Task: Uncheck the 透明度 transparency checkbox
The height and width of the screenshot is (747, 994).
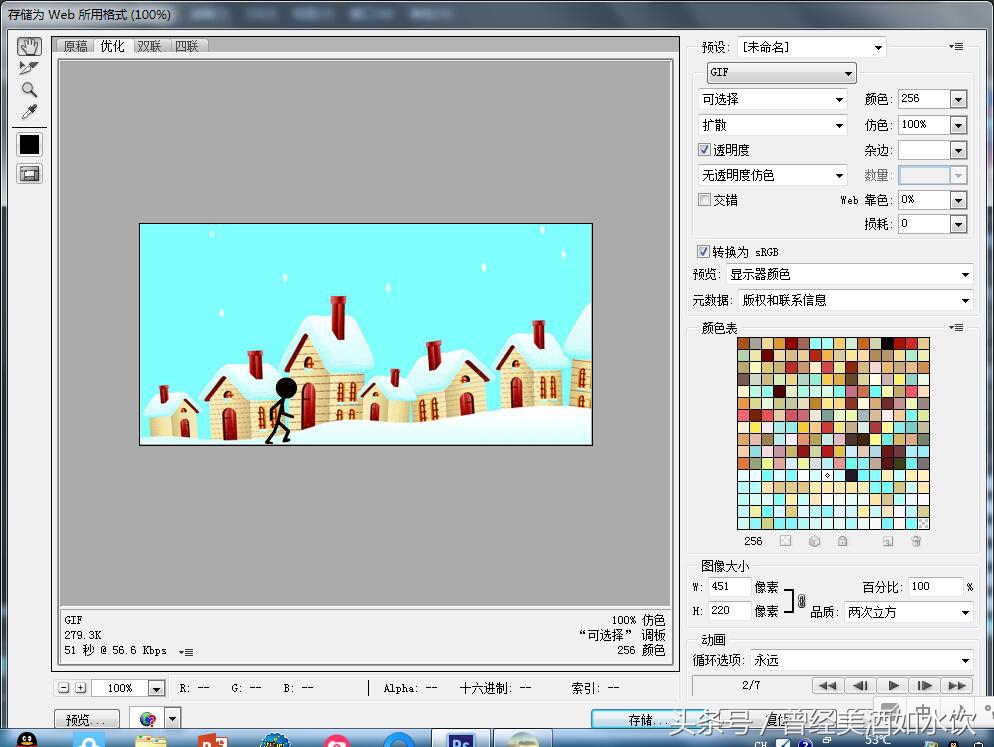Action: [x=705, y=150]
